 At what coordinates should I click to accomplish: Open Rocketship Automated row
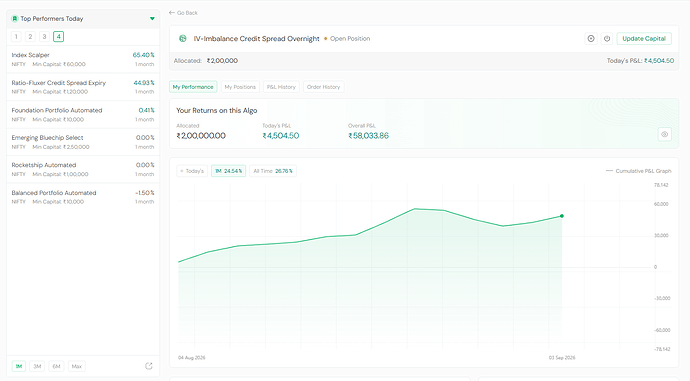coord(83,169)
